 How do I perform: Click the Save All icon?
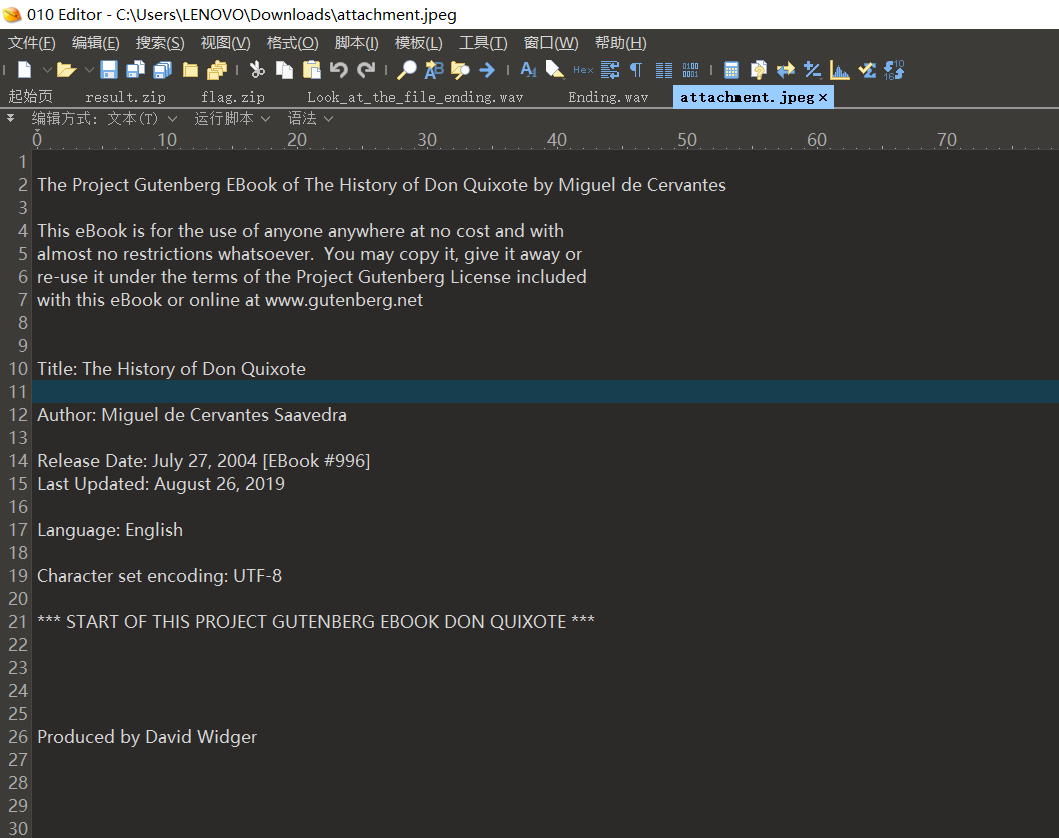163,70
